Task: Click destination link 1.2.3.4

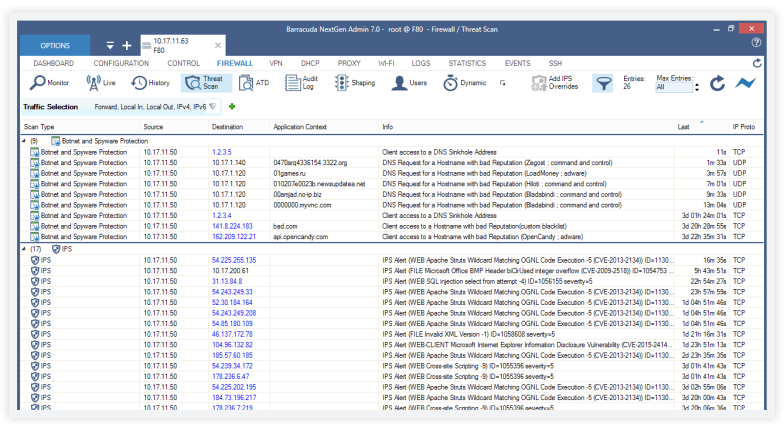Action: [x=222, y=216]
